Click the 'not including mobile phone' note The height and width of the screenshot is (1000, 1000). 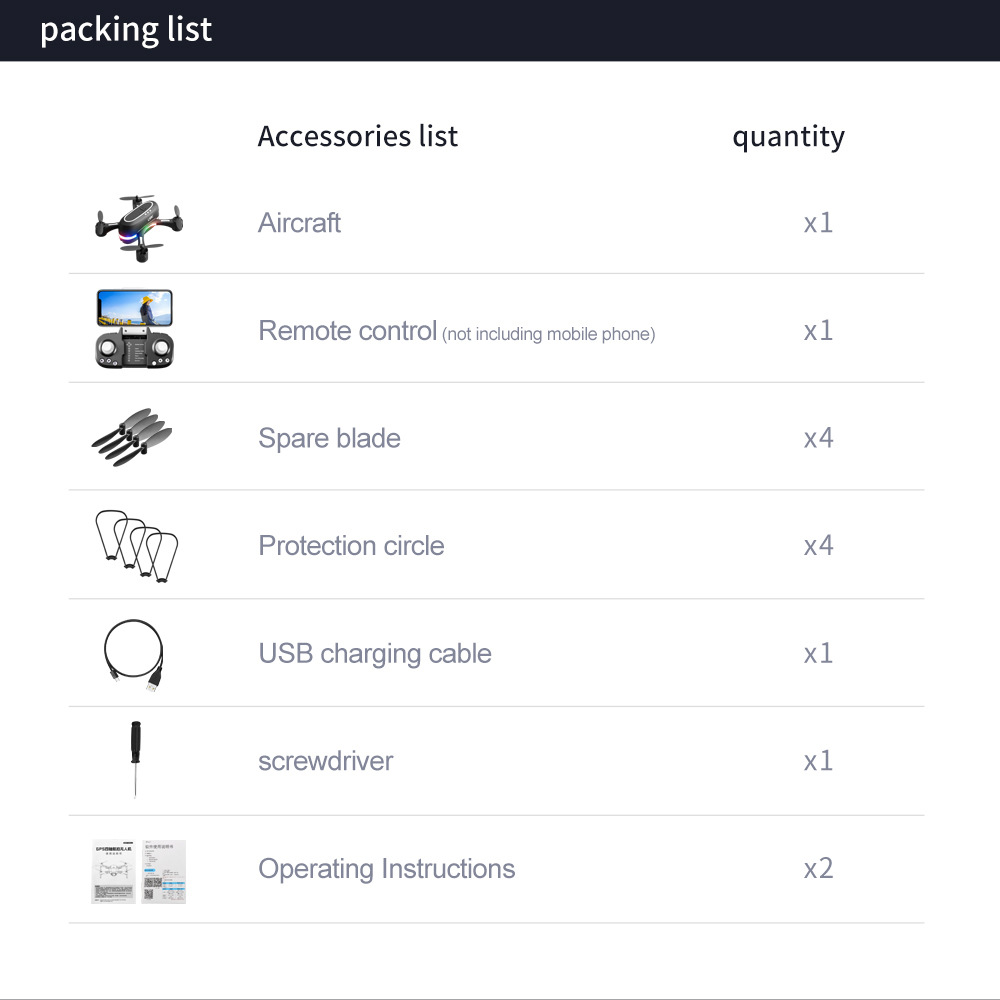(549, 334)
